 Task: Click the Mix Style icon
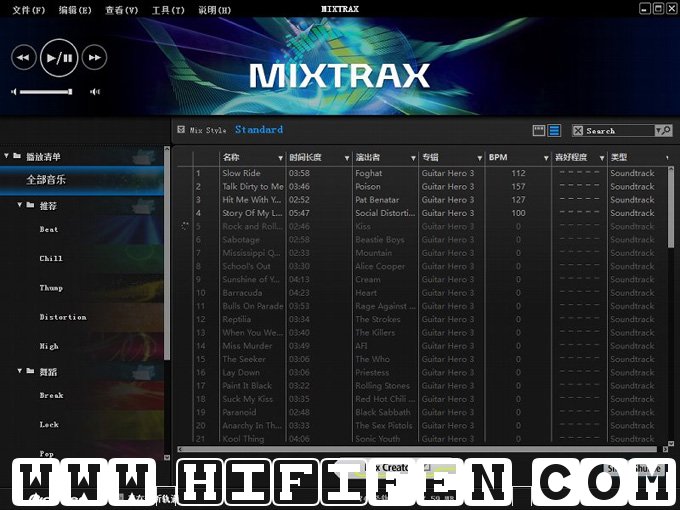[x=181, y=129]
